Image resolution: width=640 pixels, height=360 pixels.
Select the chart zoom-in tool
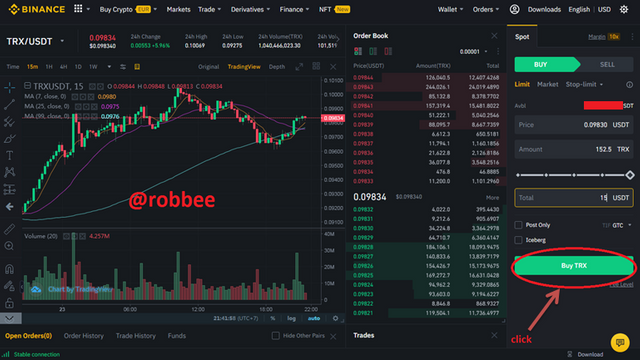(x=9, y=246)
